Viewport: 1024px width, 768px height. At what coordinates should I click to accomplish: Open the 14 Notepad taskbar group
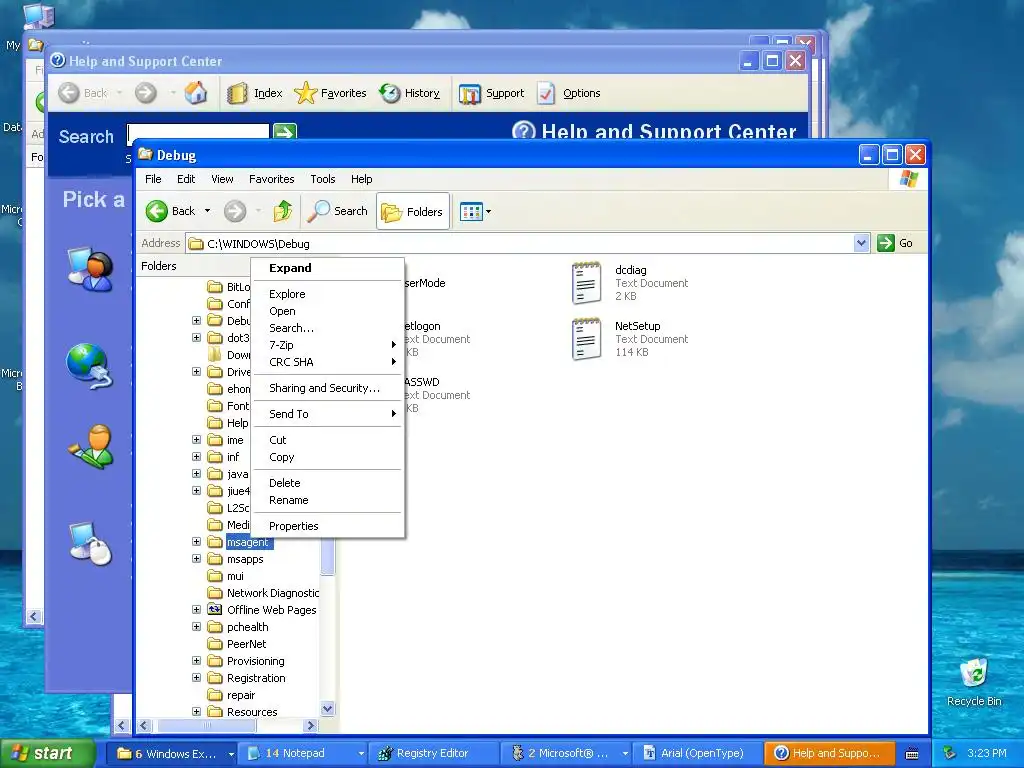pos(302,754)
